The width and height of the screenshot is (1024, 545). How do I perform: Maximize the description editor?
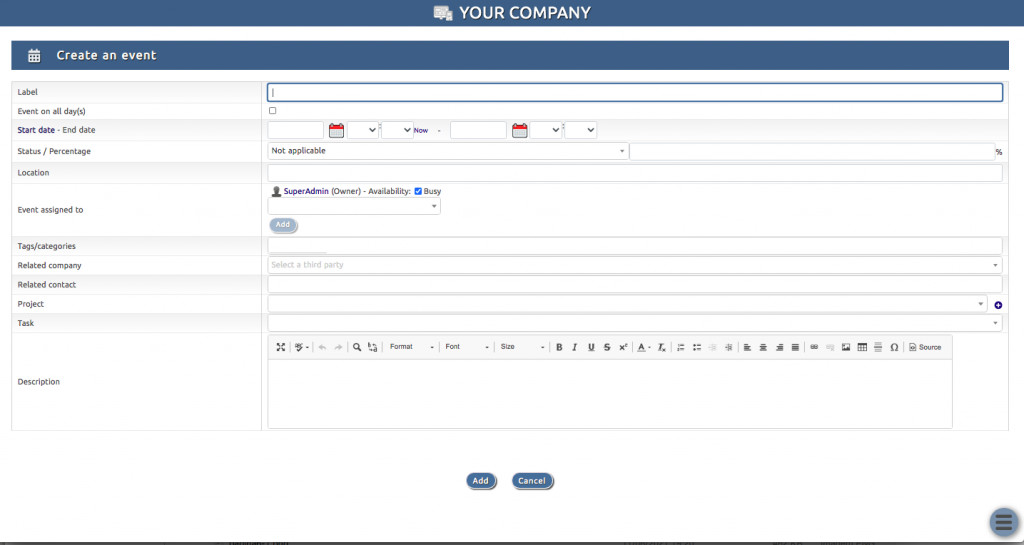click(280, 347)
